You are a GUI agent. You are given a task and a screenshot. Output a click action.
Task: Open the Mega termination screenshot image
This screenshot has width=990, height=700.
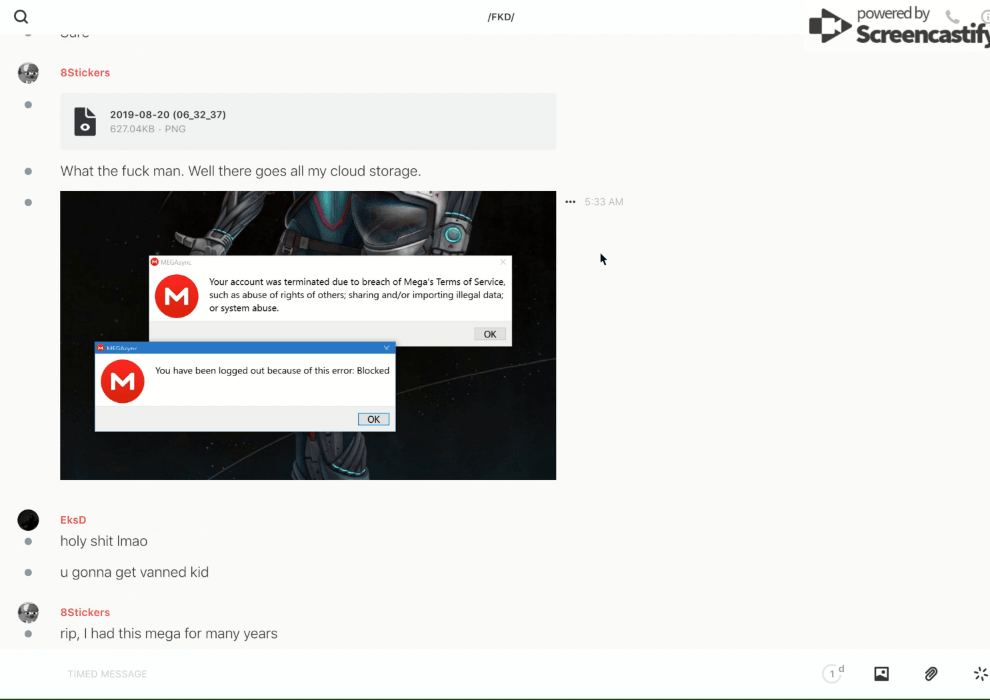tap(308, 335)
